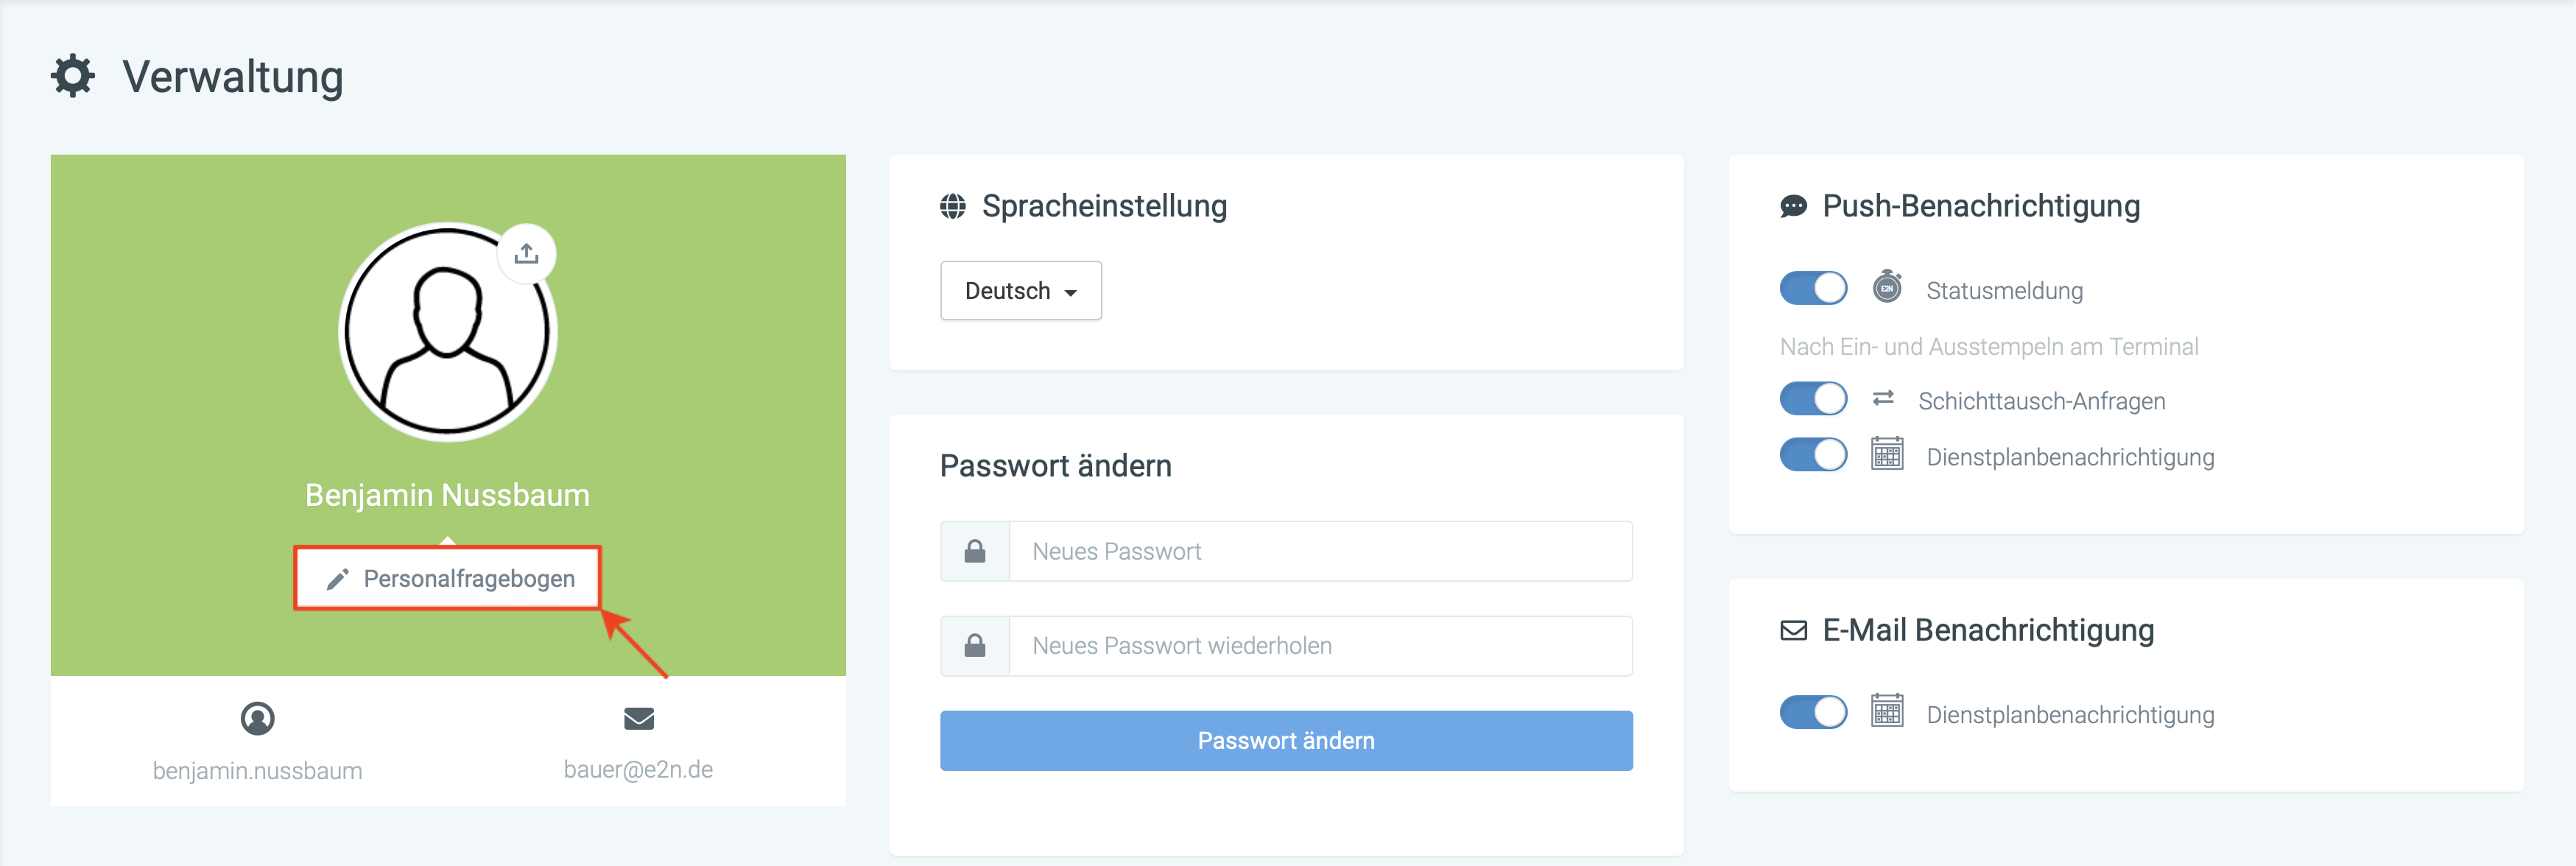Click the globe icon beside Spracheinstellung
Viewport: 2576px width, 866px height.
[953, 206]
